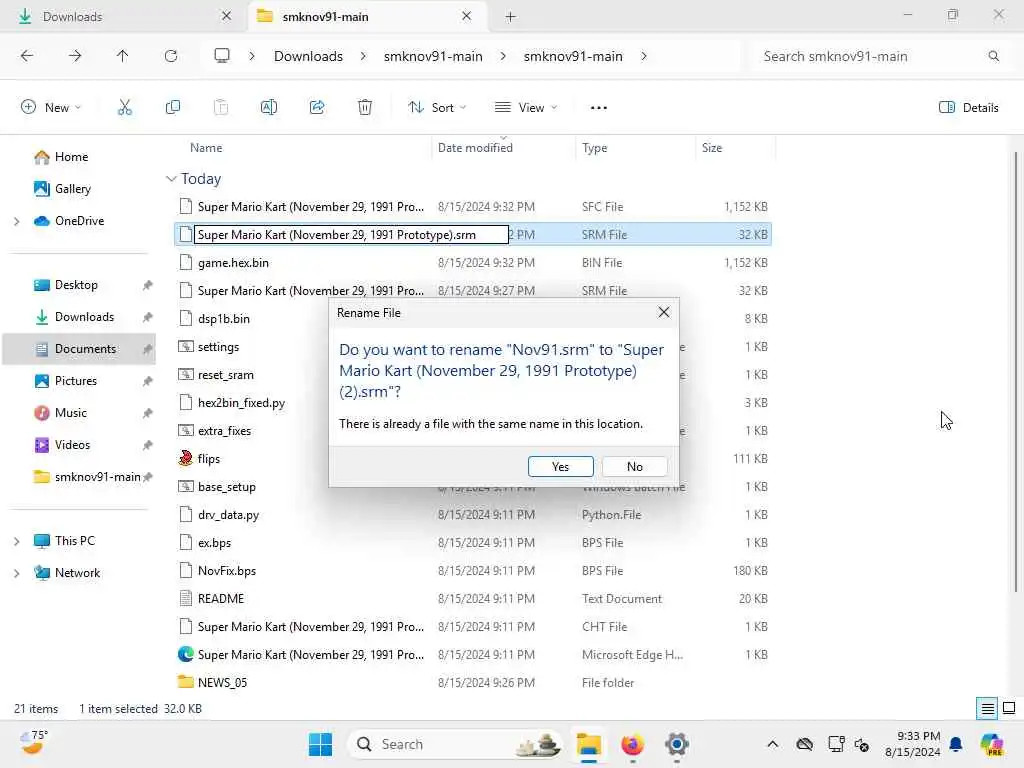
Task: Open Videos in quick access
Action: (x=72, y=445)
